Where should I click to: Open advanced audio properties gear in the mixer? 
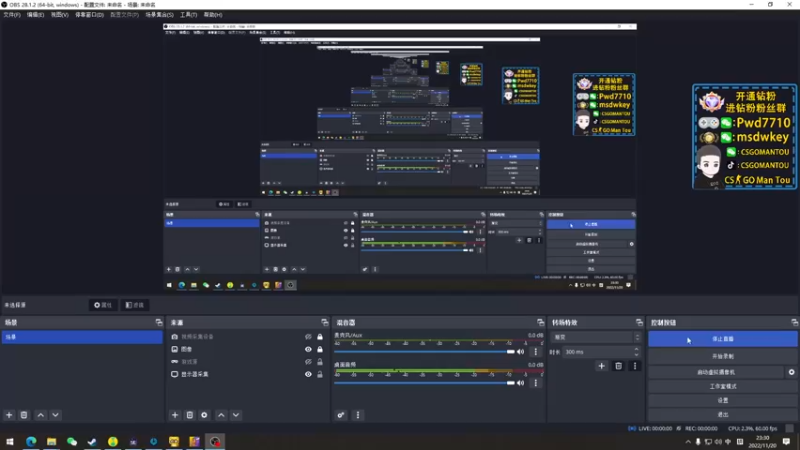[x=341, y=415]
